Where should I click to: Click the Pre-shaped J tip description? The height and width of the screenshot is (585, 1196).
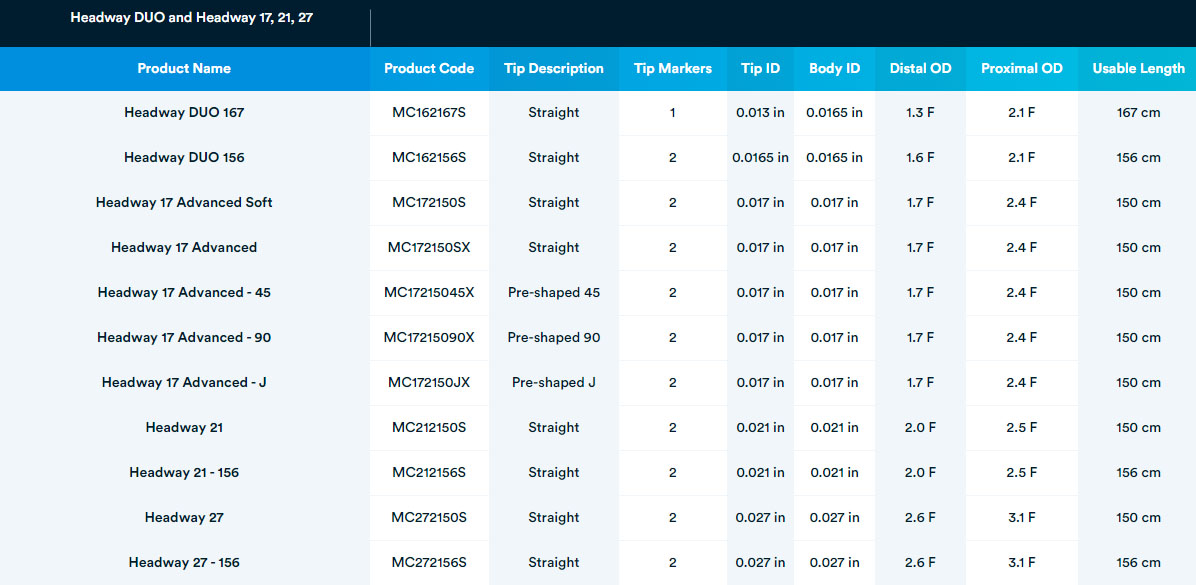tap(554, 383)
